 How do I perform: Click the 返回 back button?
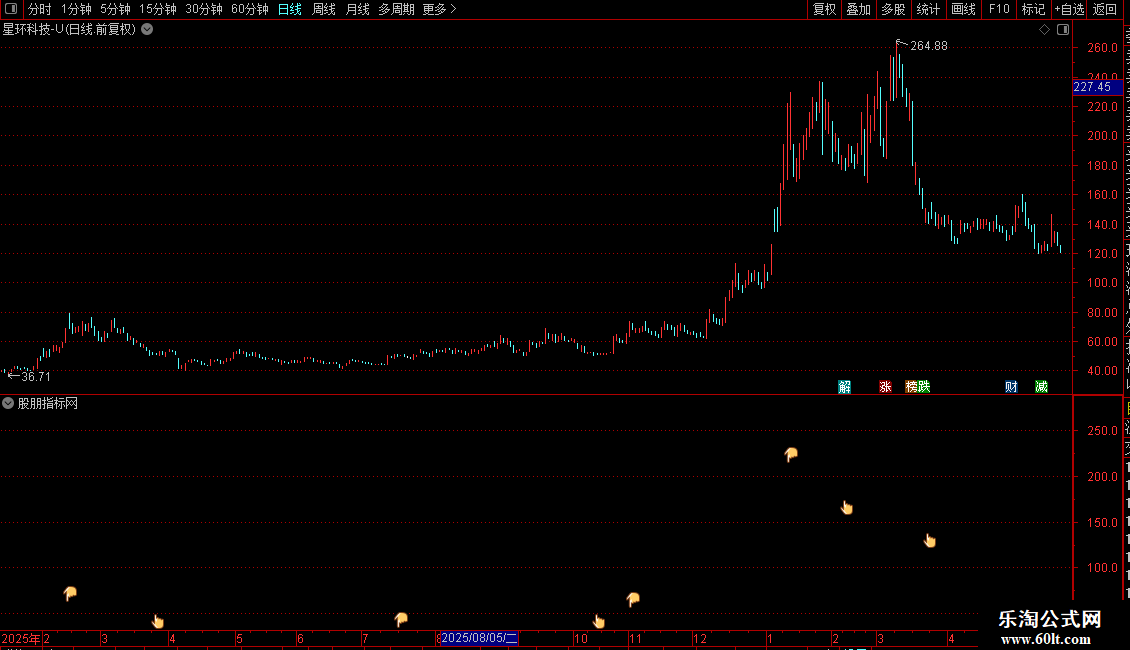tap(1104, 9)
